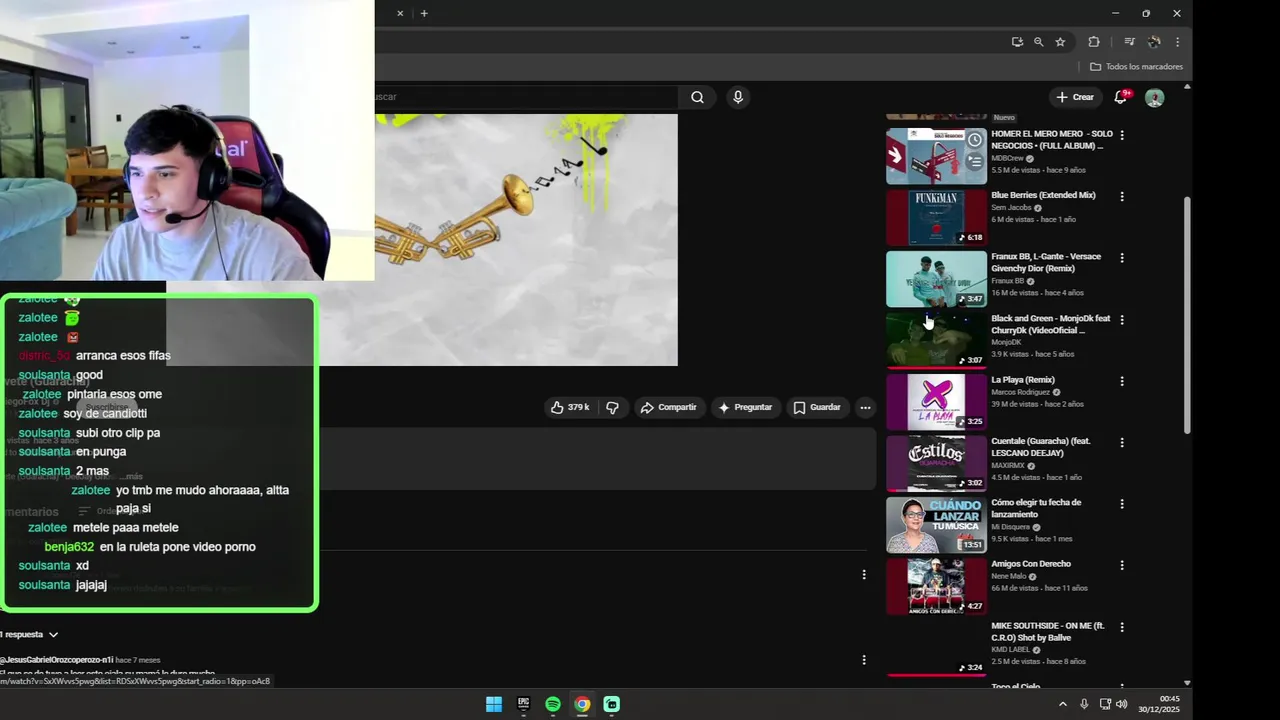Click Black and Green - MonjoDk title
Screen dimensions: 1280x720
coord(1050,324)
